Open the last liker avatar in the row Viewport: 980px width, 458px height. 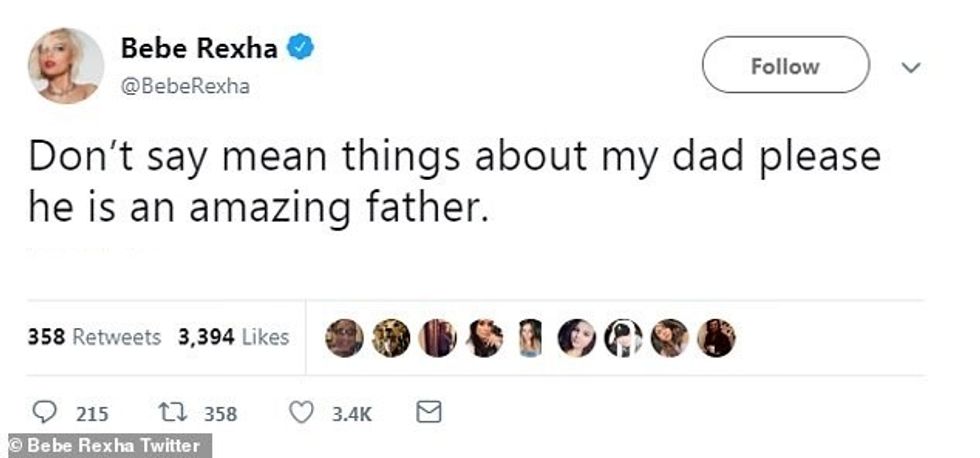point(716,339)
